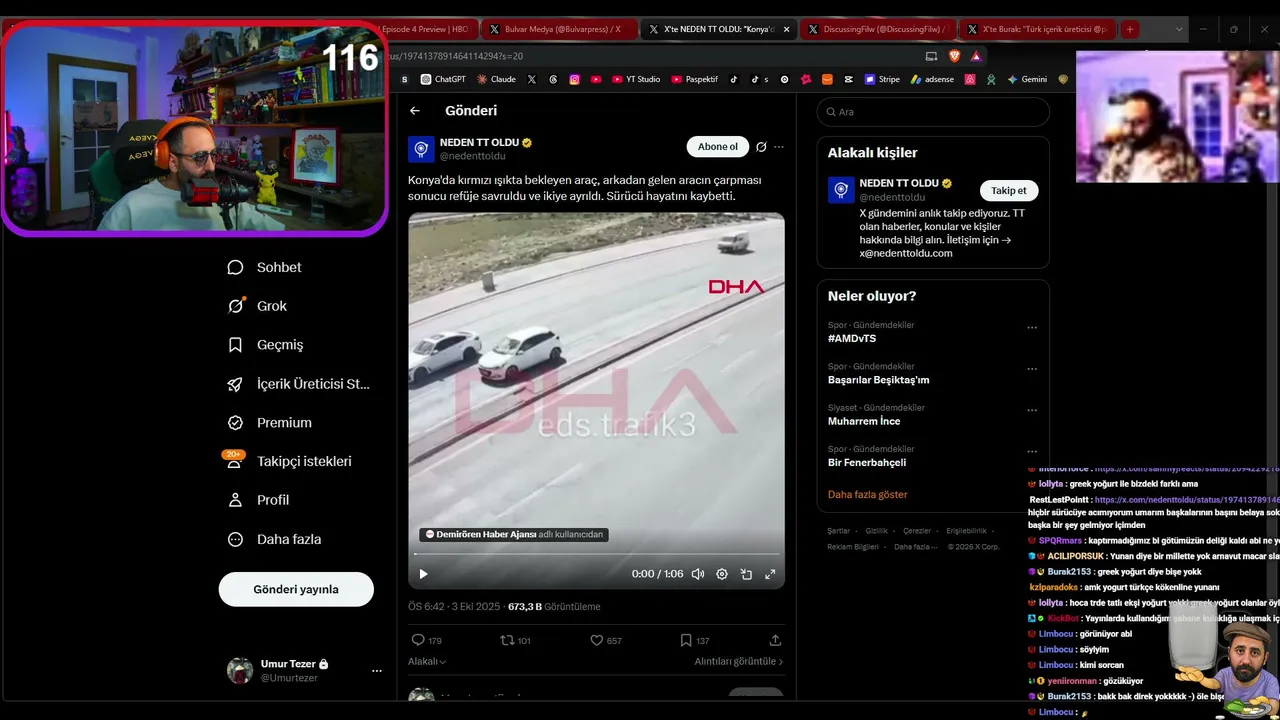Viewport: 1280px width, 720px height.
Task: Reply to the post with 179 comments
Action: 426,640
